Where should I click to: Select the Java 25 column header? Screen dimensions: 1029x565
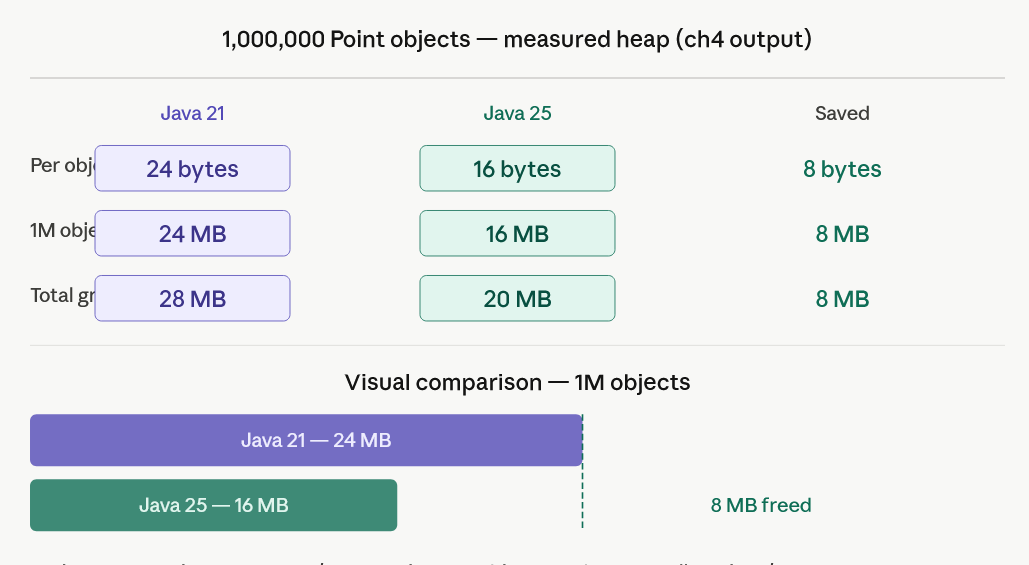tap(517, 114)
